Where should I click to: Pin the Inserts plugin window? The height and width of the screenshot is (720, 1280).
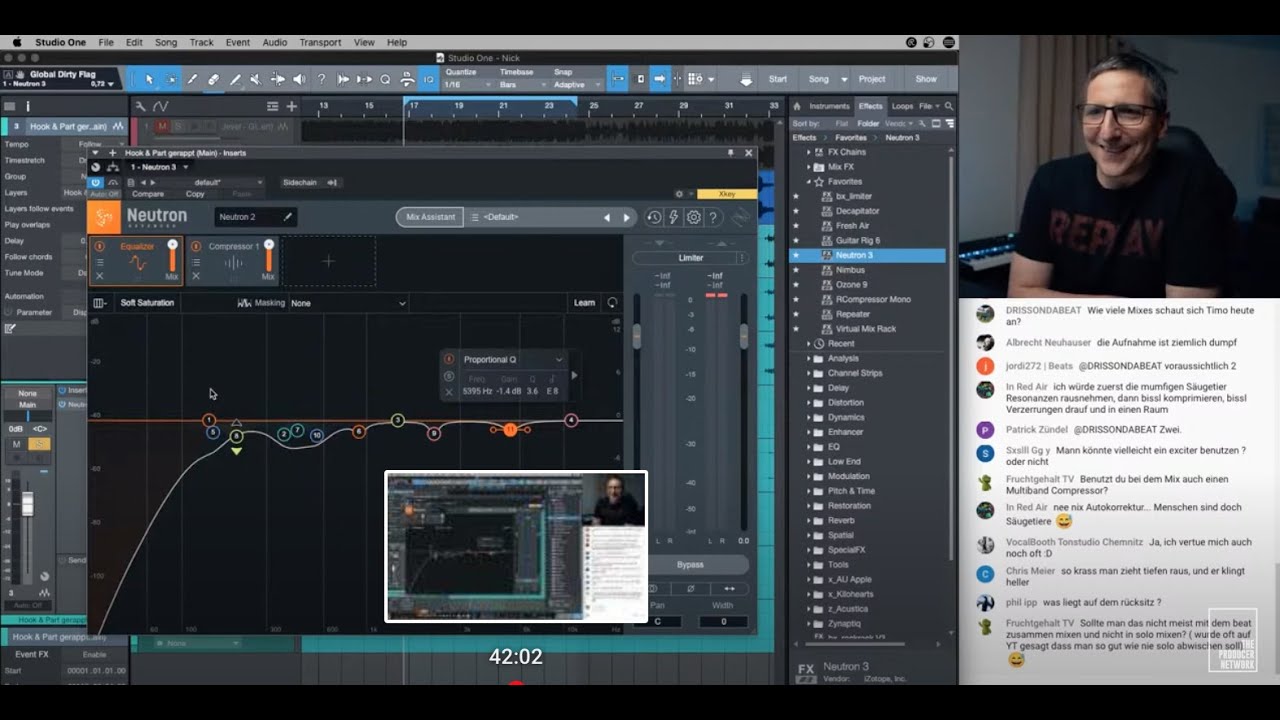731,153
